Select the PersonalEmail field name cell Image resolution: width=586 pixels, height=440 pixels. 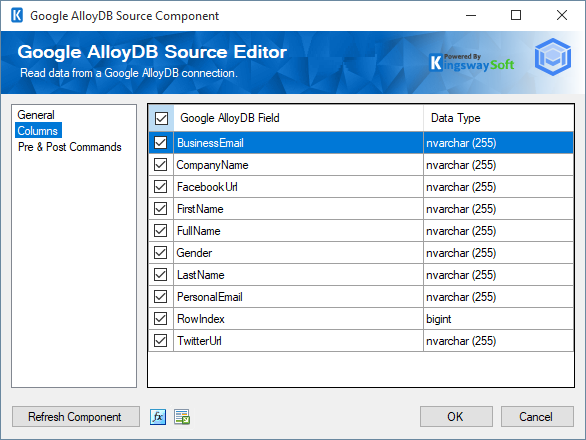pos(299,297)
